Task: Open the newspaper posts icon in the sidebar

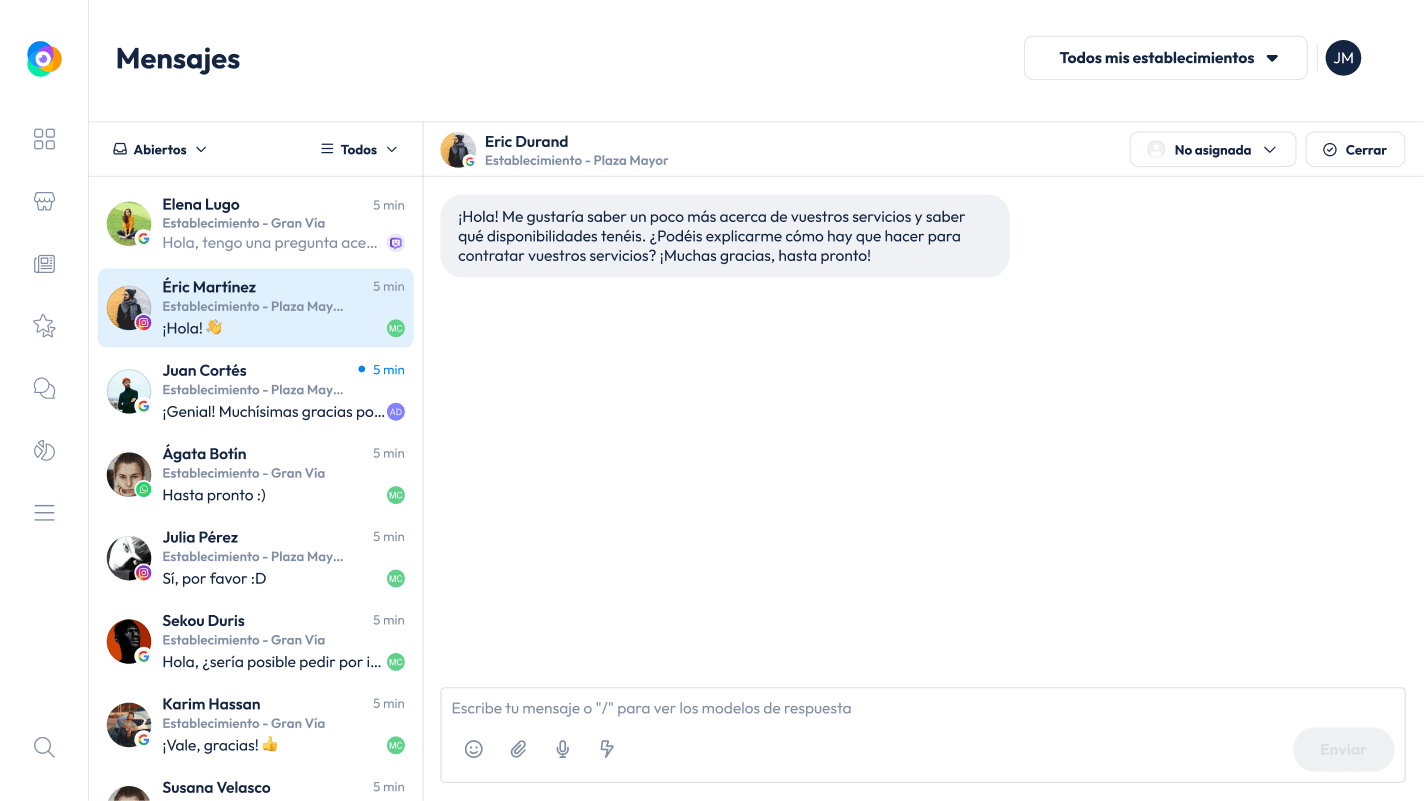Action: coord(44,264)
